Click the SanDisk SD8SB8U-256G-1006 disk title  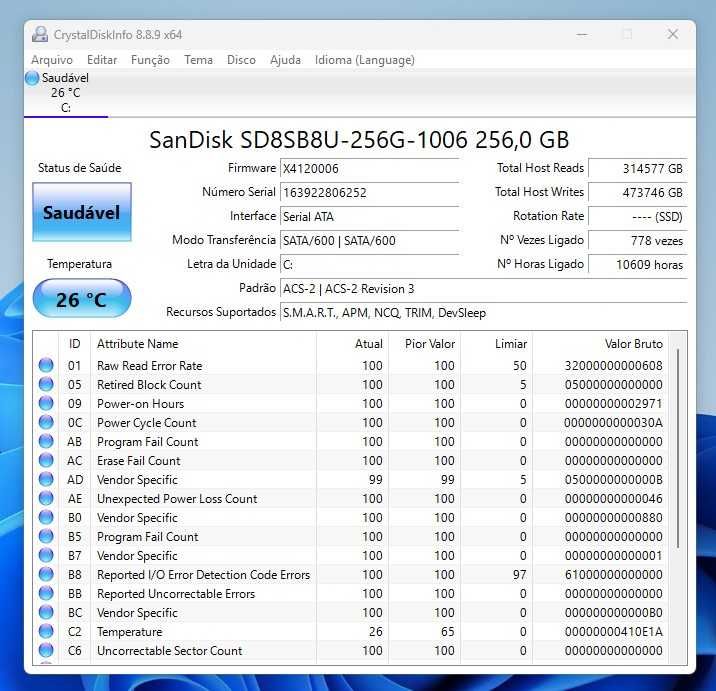pos(359,140)
